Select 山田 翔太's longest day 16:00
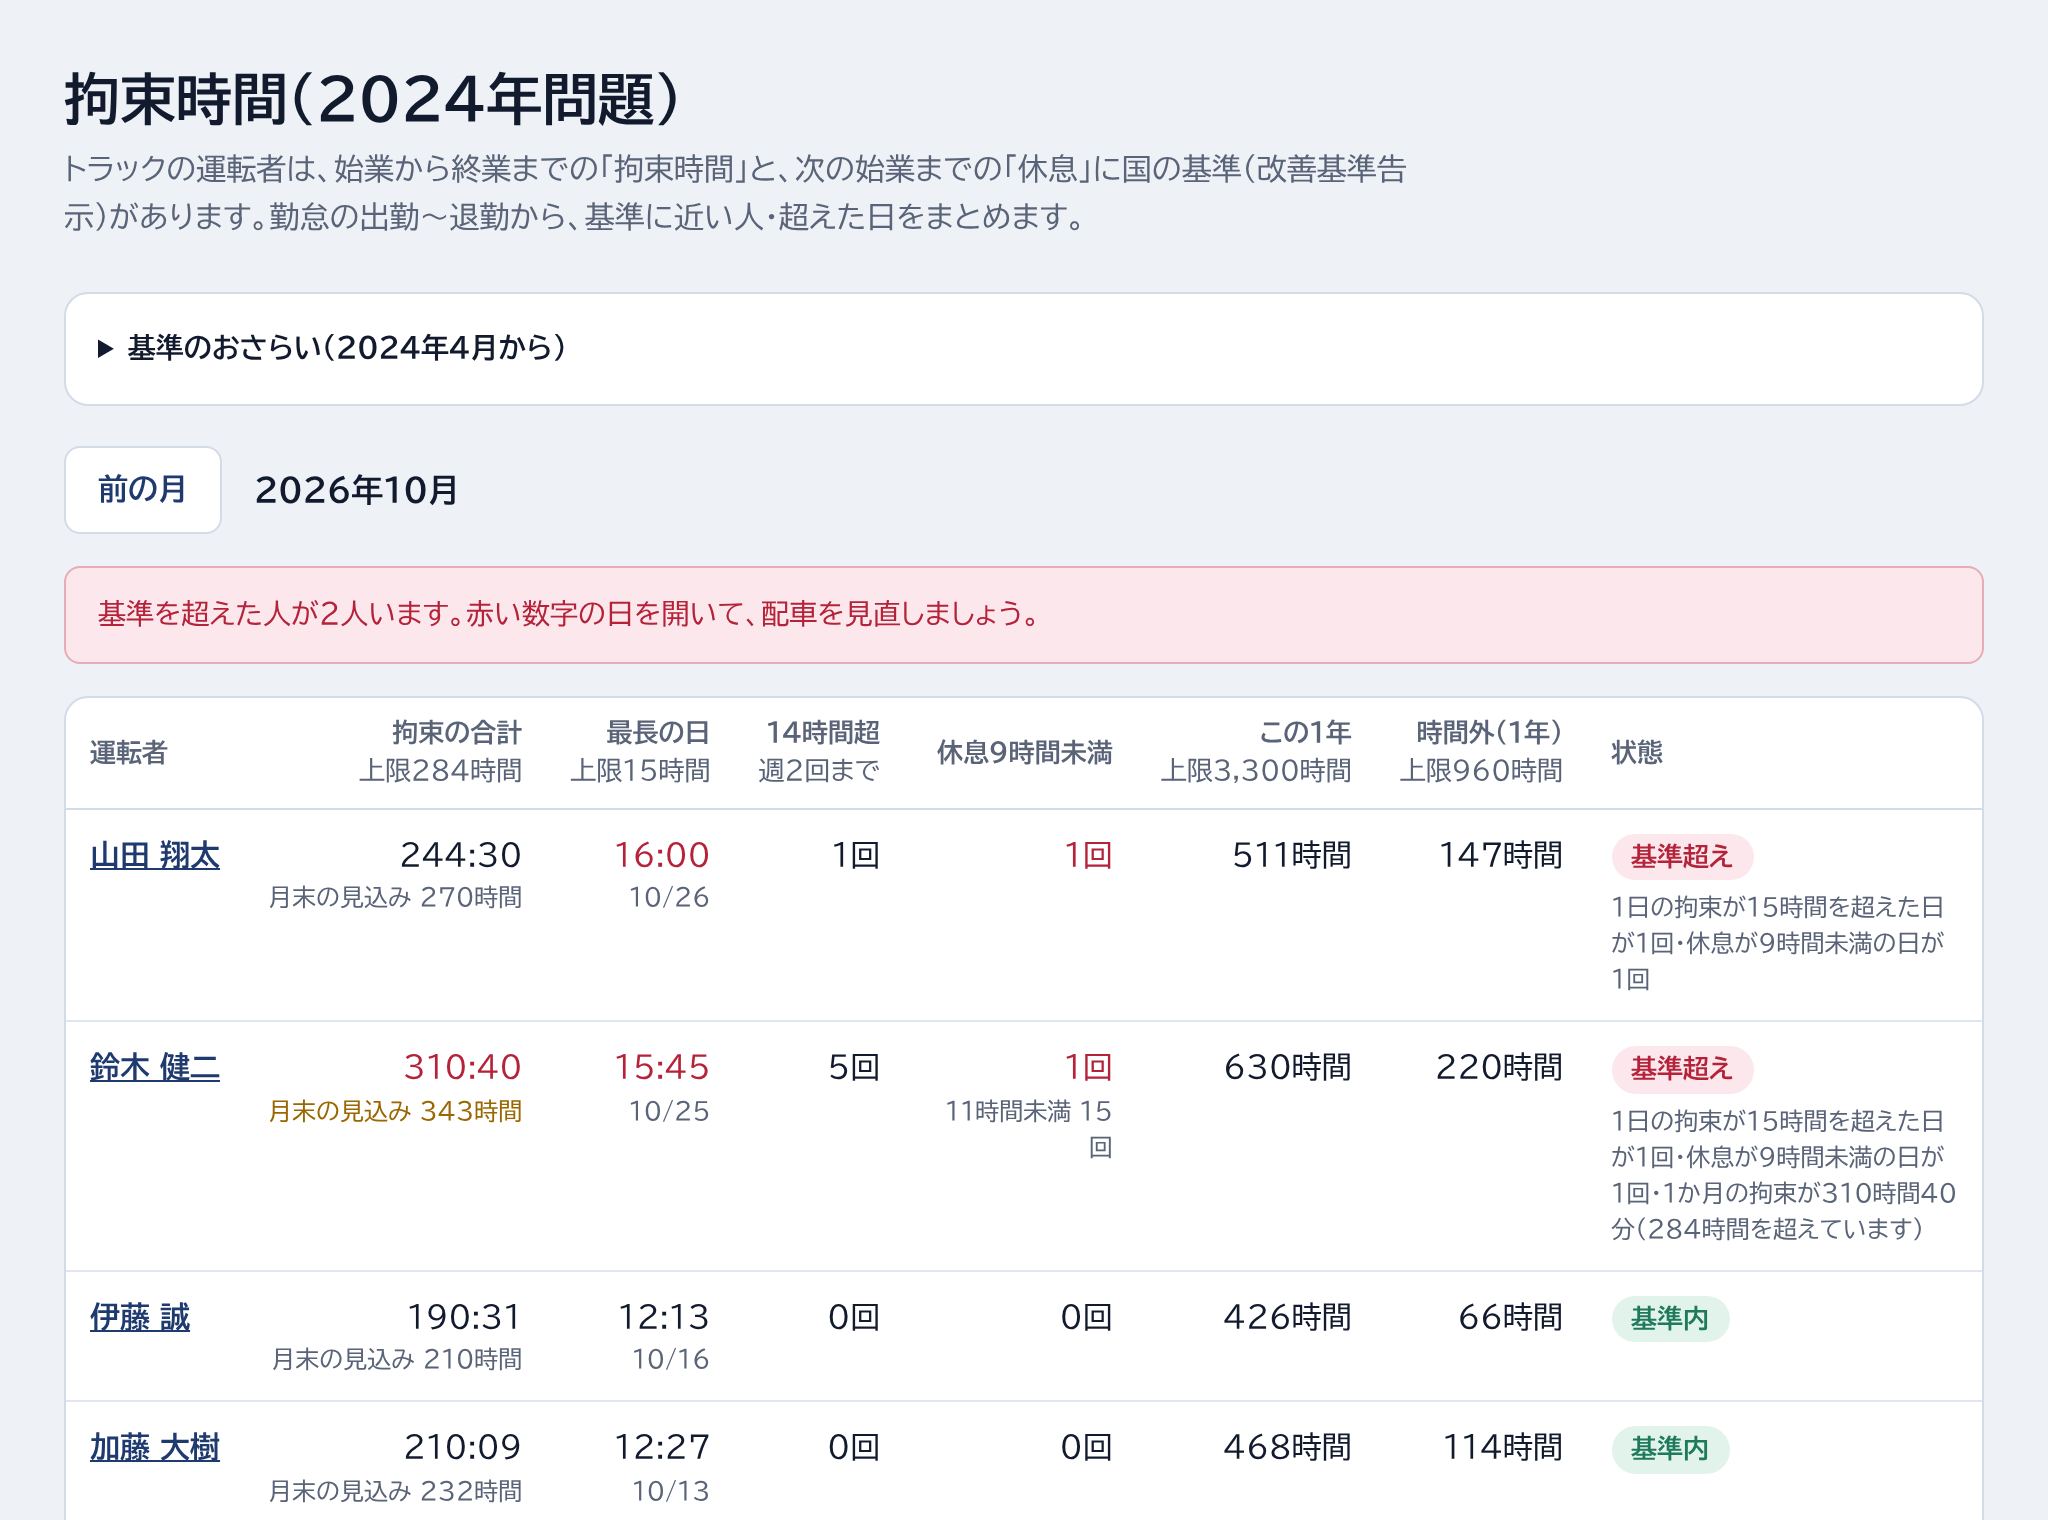The image size is (2048, 1520). pos(661,855)
